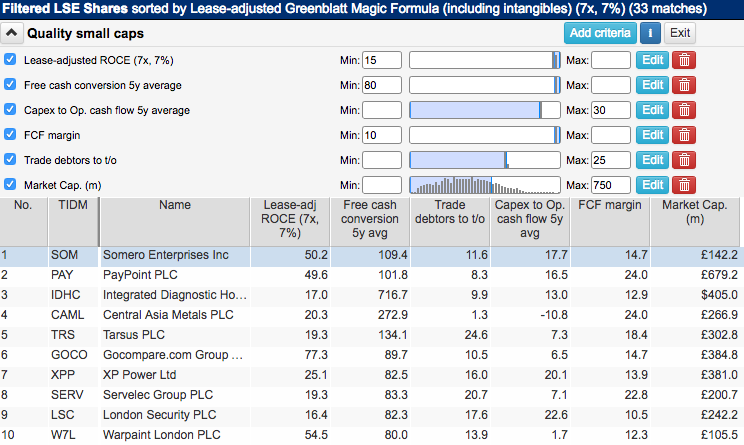
Task: Click the Capex to Op. cash flow range slider
Action: coord(484,110)
